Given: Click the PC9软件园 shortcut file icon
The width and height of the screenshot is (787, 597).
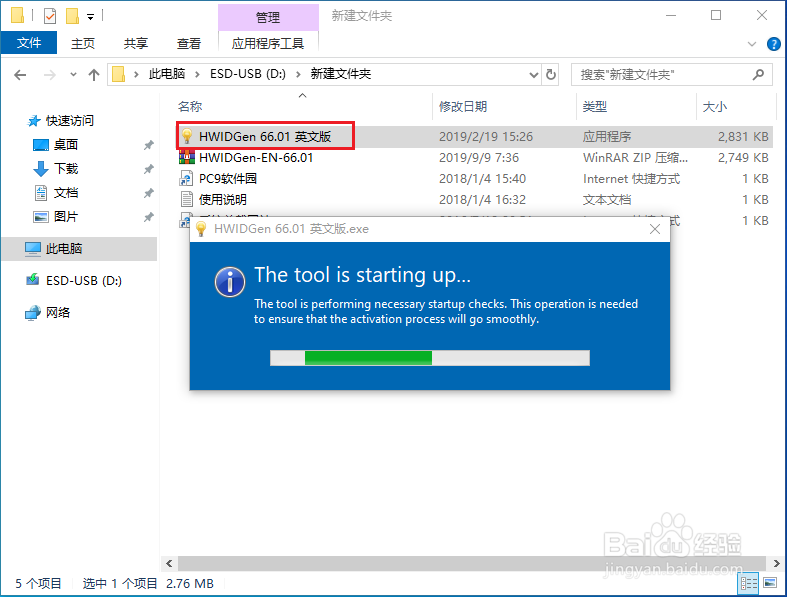Looking at the screenshot, I should (187, 178).
